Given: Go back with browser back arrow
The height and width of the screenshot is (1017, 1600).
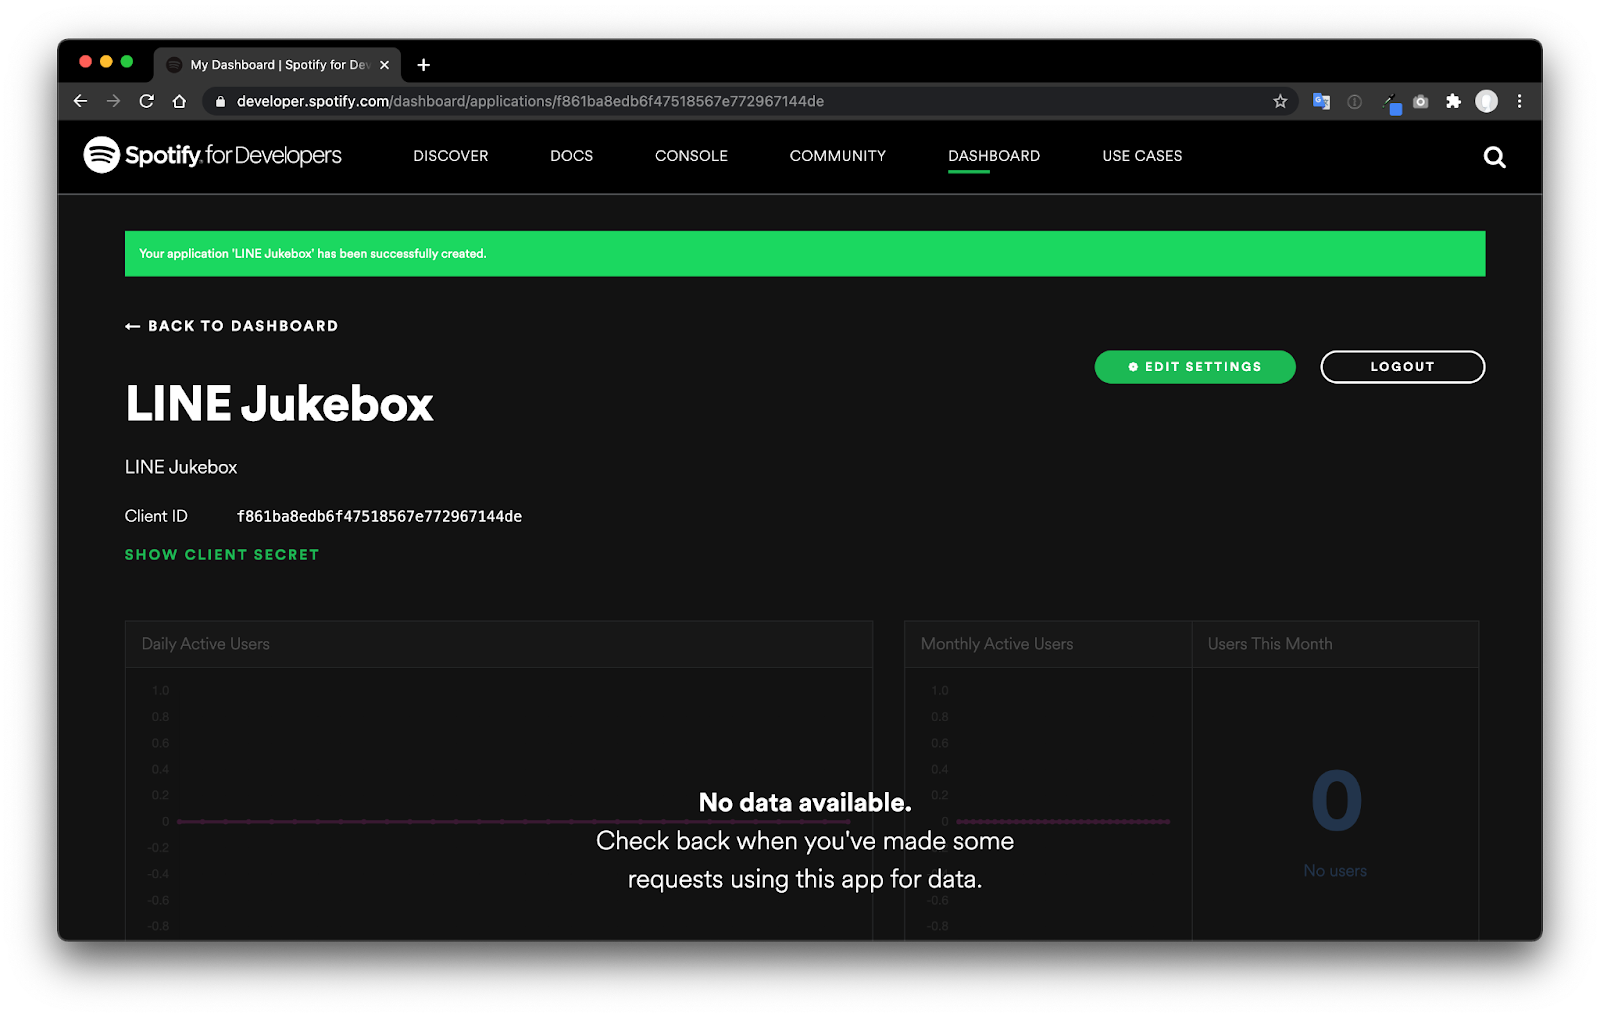Looking at the screenshot, I should click(x=81, y=101).
